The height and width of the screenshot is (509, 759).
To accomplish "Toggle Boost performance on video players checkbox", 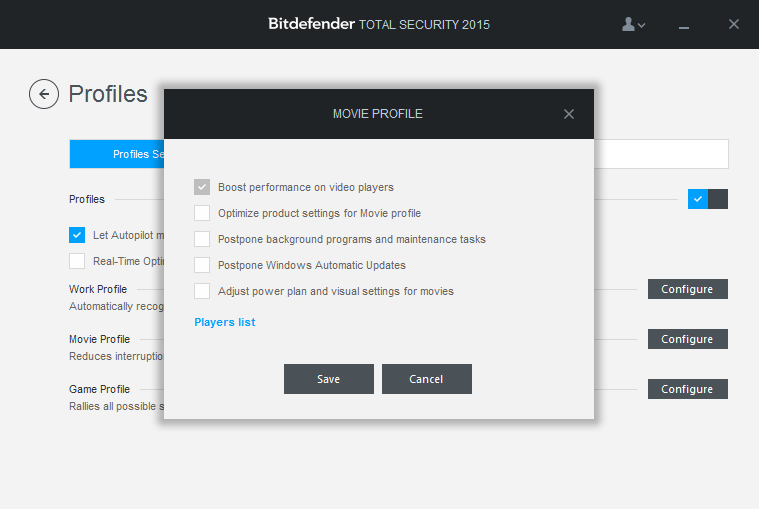I will click(x=202, y=187).
